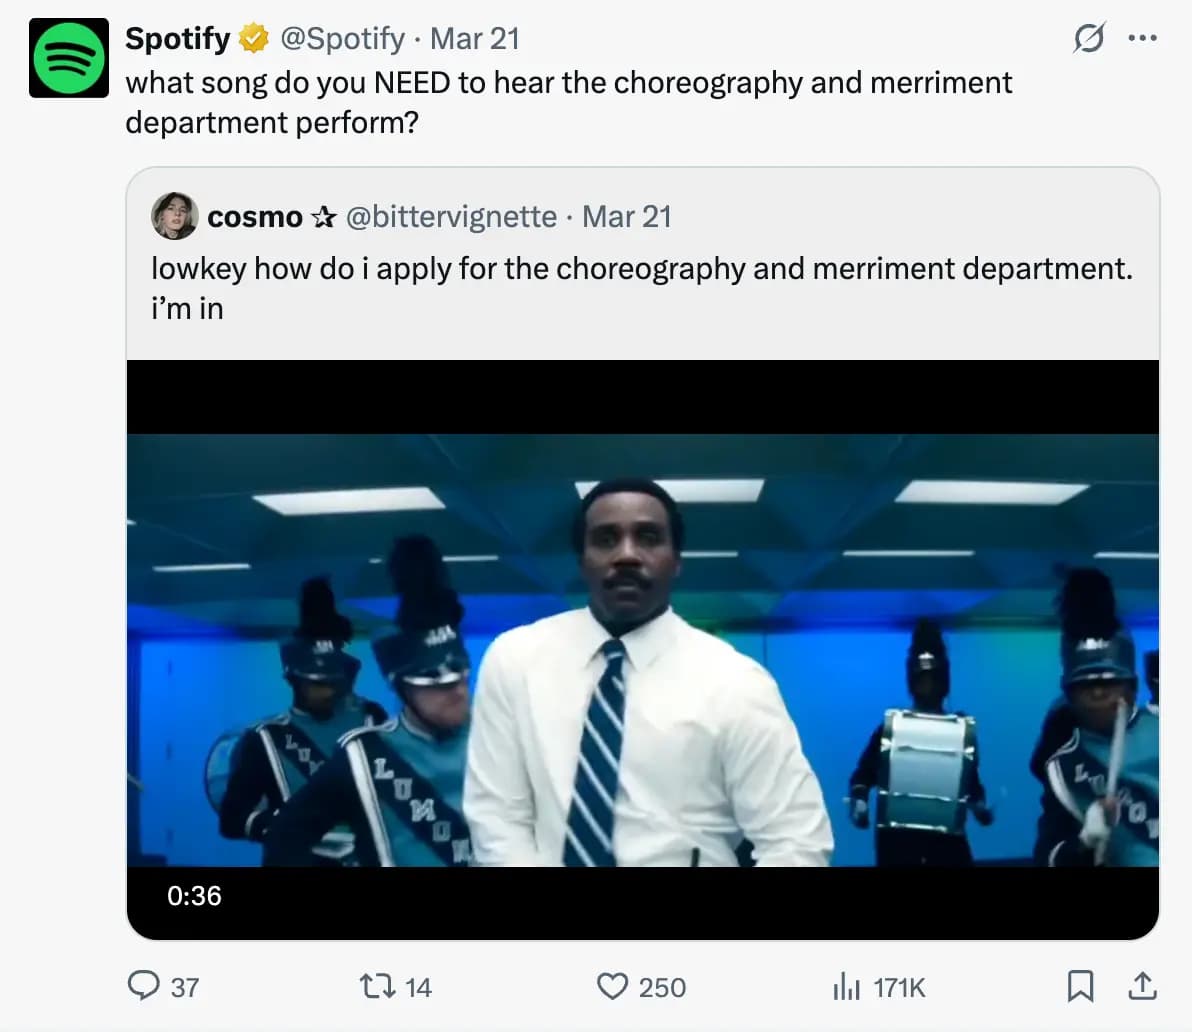Play the quoted marching band video

tap(642, 650)
